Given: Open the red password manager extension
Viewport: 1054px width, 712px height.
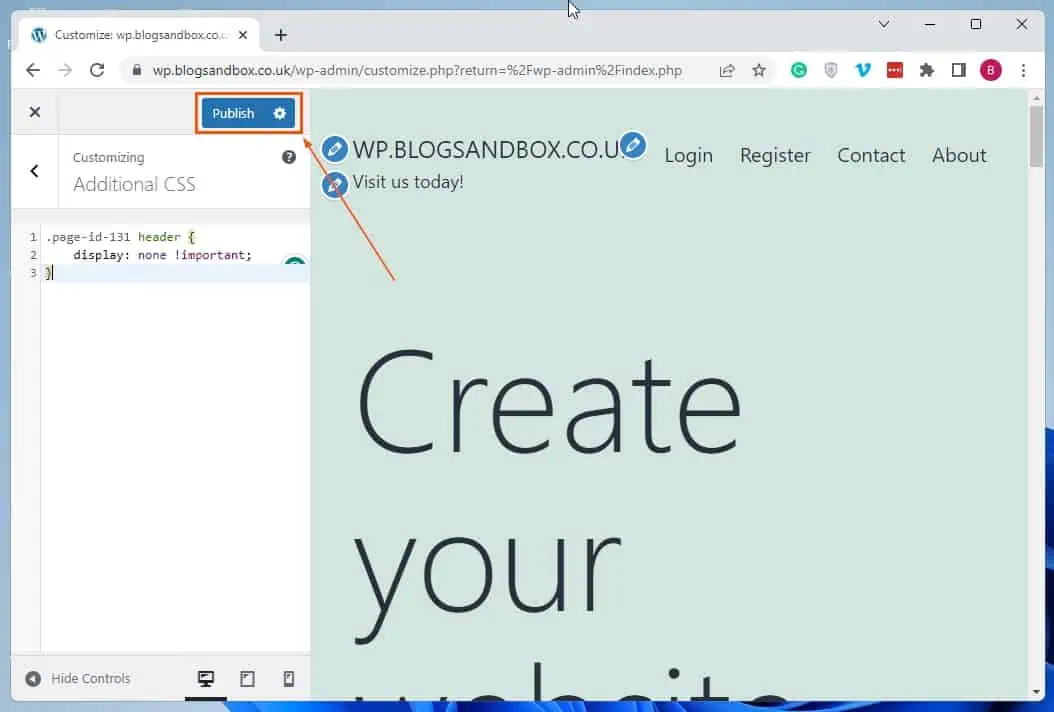Looking at the screenshot, I should 895,70.
